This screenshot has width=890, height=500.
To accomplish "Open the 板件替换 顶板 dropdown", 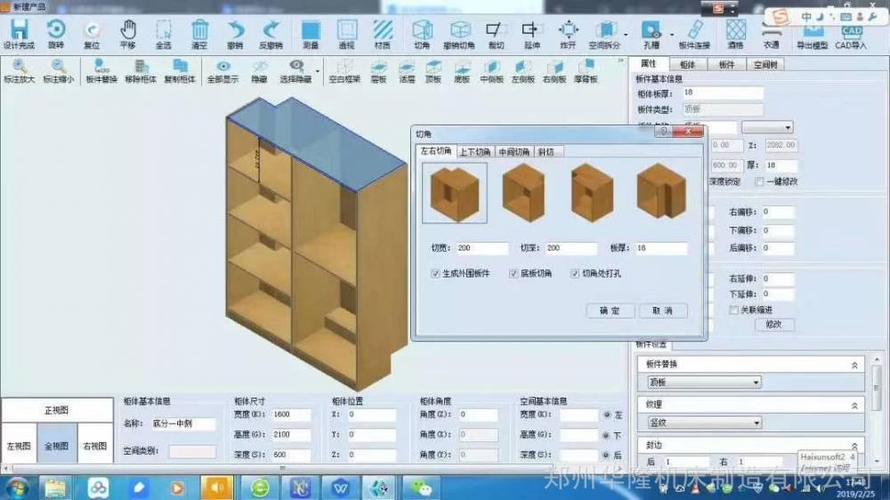I will tap(704, 383).
